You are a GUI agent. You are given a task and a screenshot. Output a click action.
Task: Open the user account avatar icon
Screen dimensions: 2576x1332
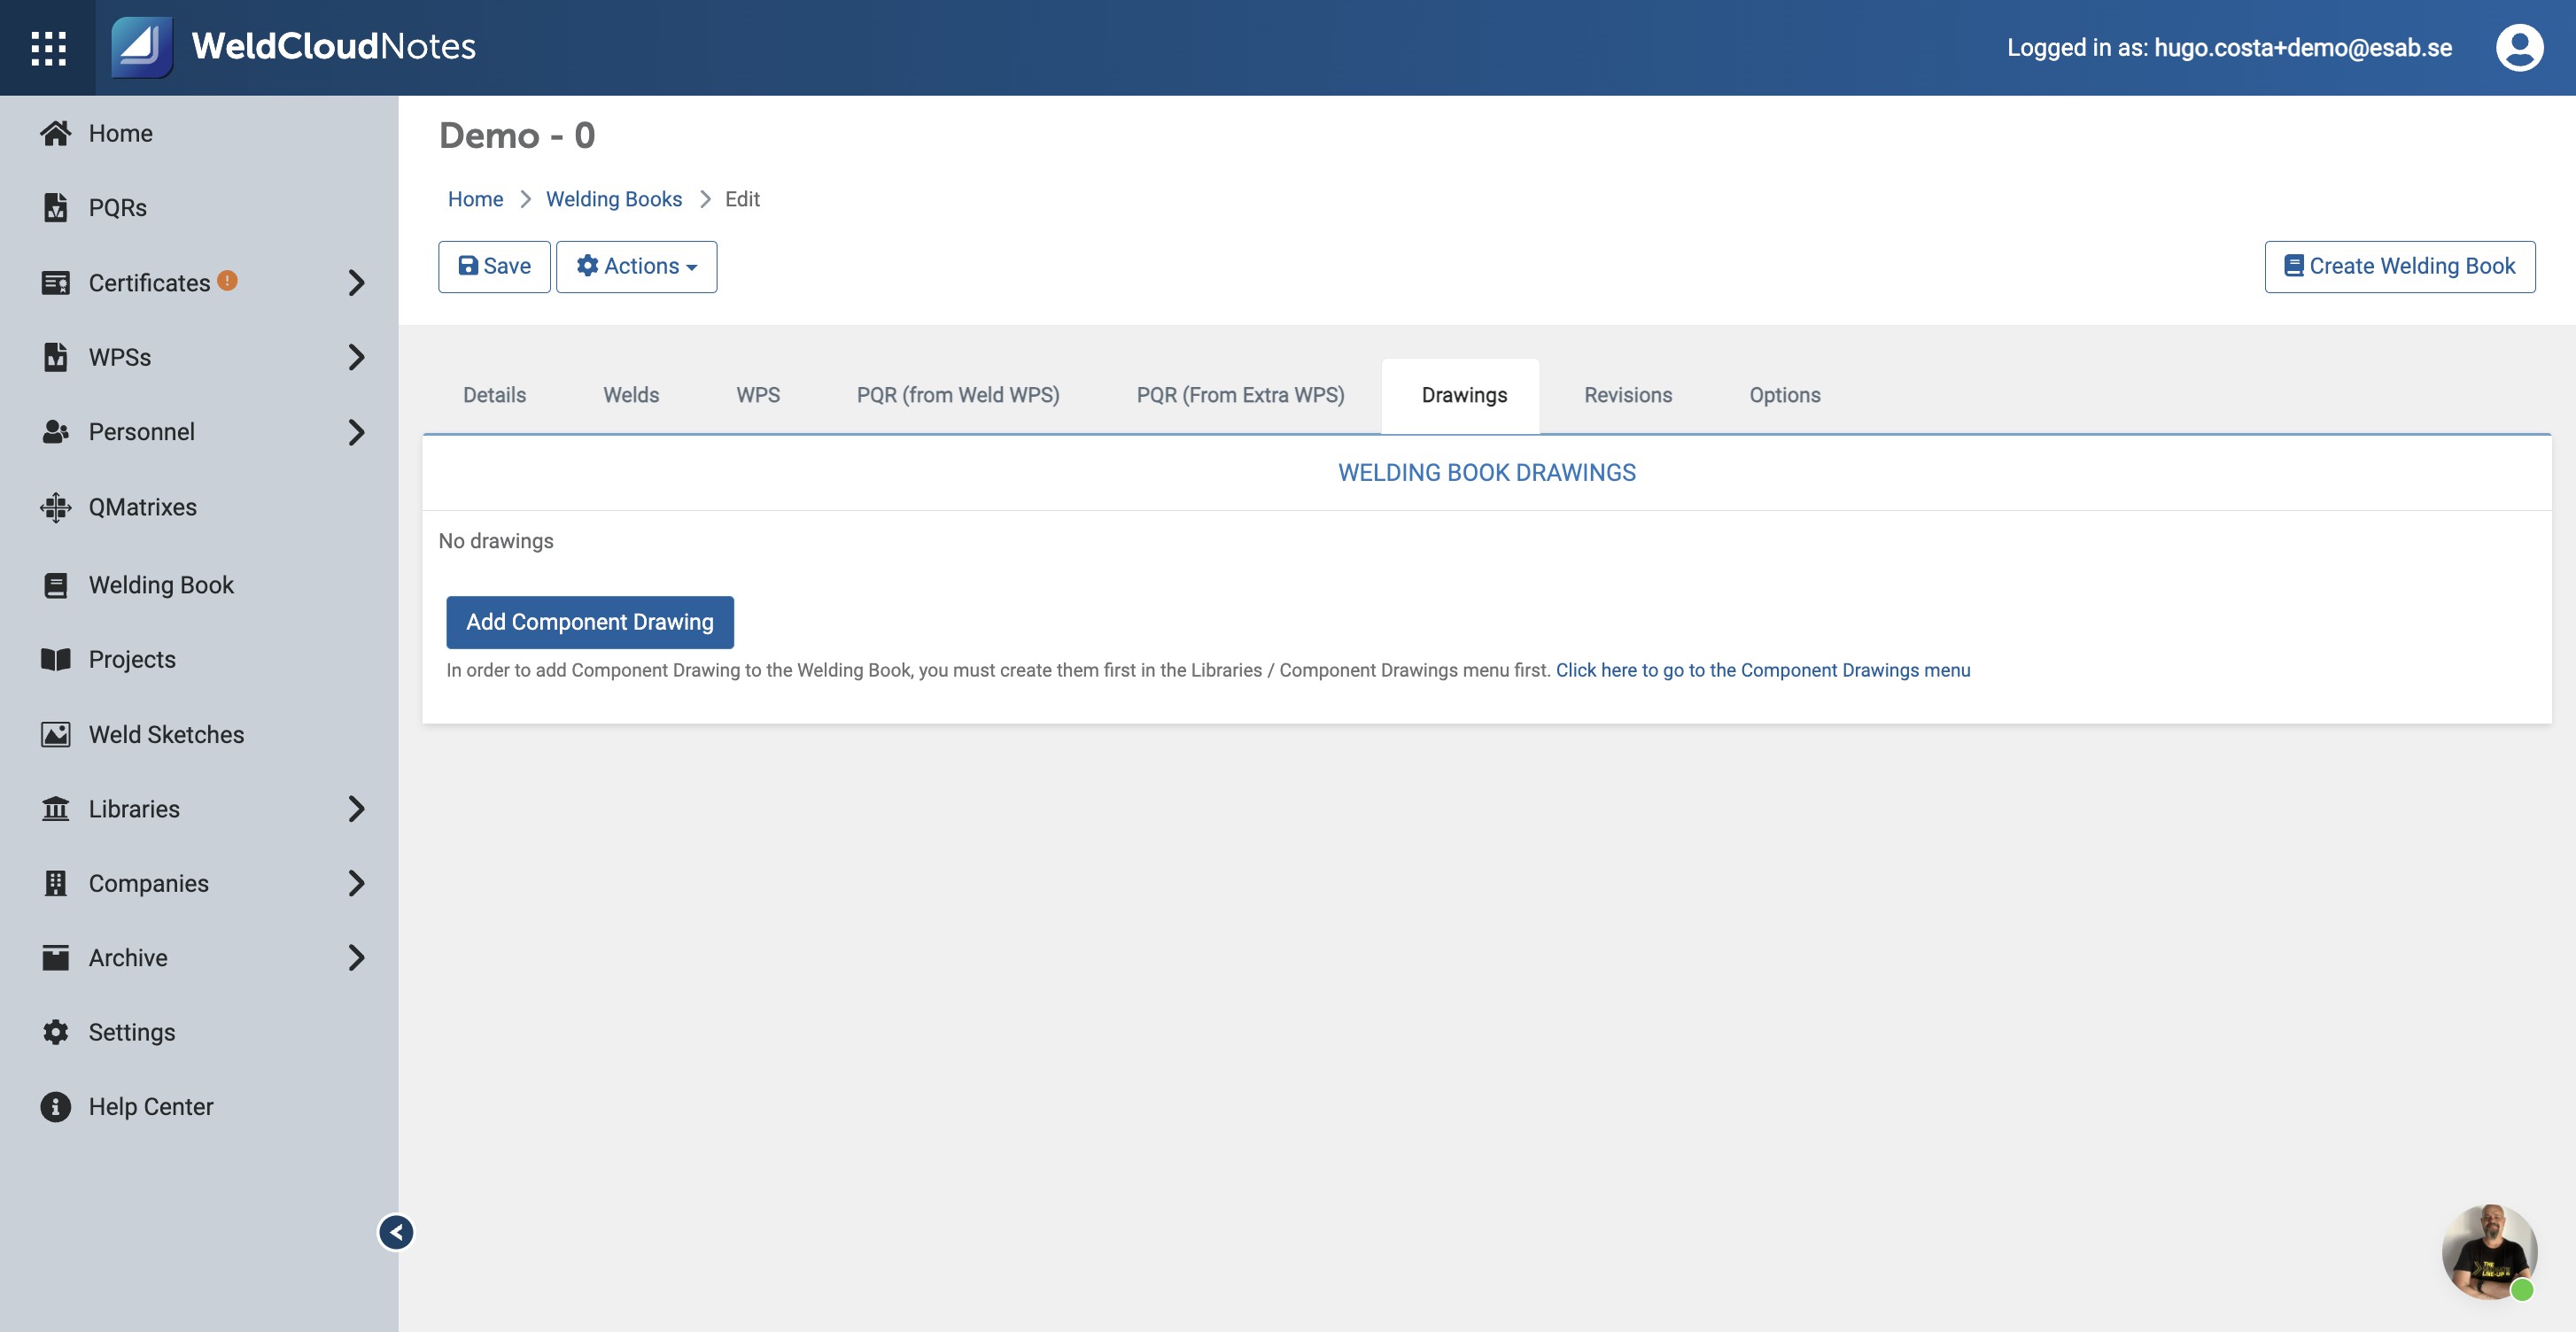[x=2518, y=47]
